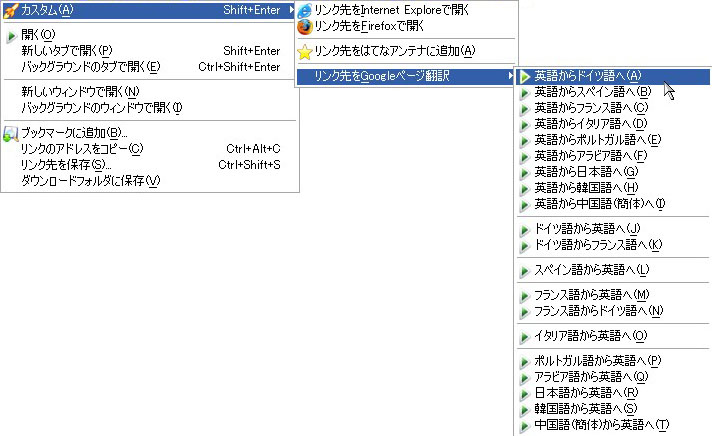Click green arrow icon beside 英語からポルトガル語へ(E)

coord(525,140)
